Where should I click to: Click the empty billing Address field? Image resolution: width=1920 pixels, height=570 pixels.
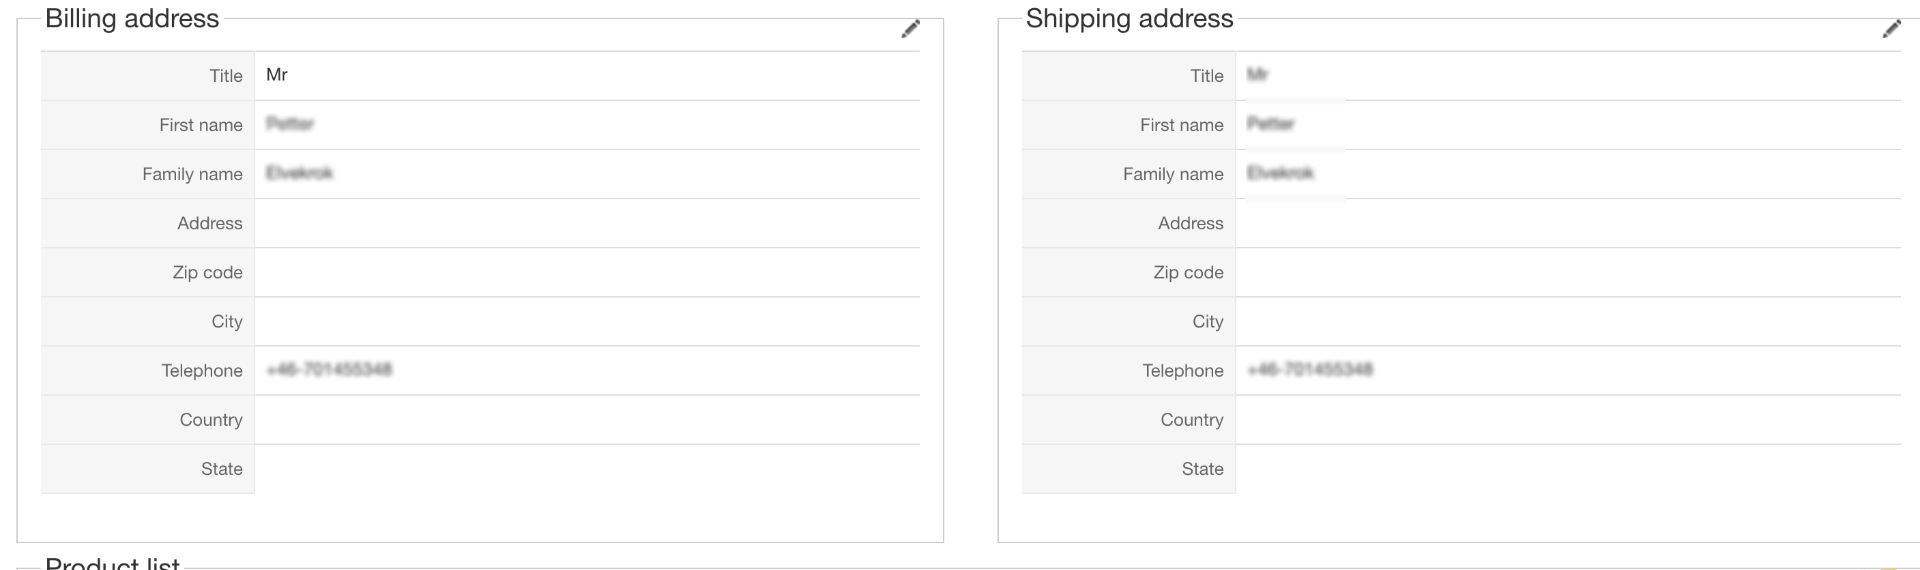click(587, 223)
